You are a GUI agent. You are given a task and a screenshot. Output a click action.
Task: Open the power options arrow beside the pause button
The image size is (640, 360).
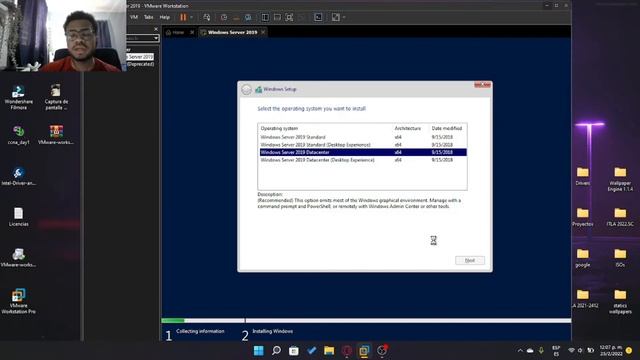(191, 17)
